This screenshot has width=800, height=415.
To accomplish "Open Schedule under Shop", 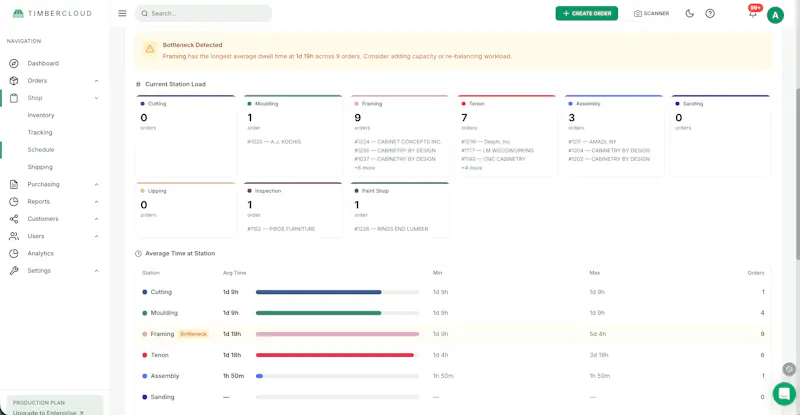I will pos(41,150).
